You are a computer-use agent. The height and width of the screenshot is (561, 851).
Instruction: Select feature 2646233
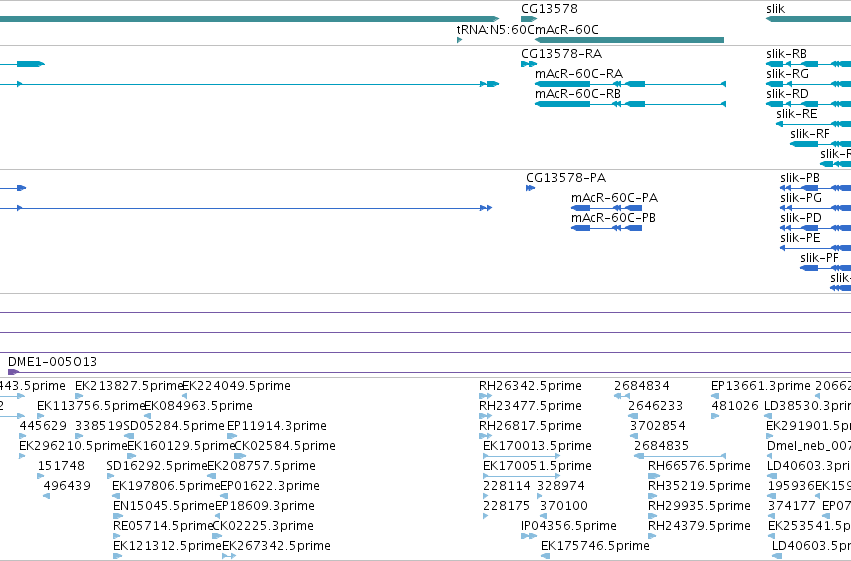pos(656,406)
